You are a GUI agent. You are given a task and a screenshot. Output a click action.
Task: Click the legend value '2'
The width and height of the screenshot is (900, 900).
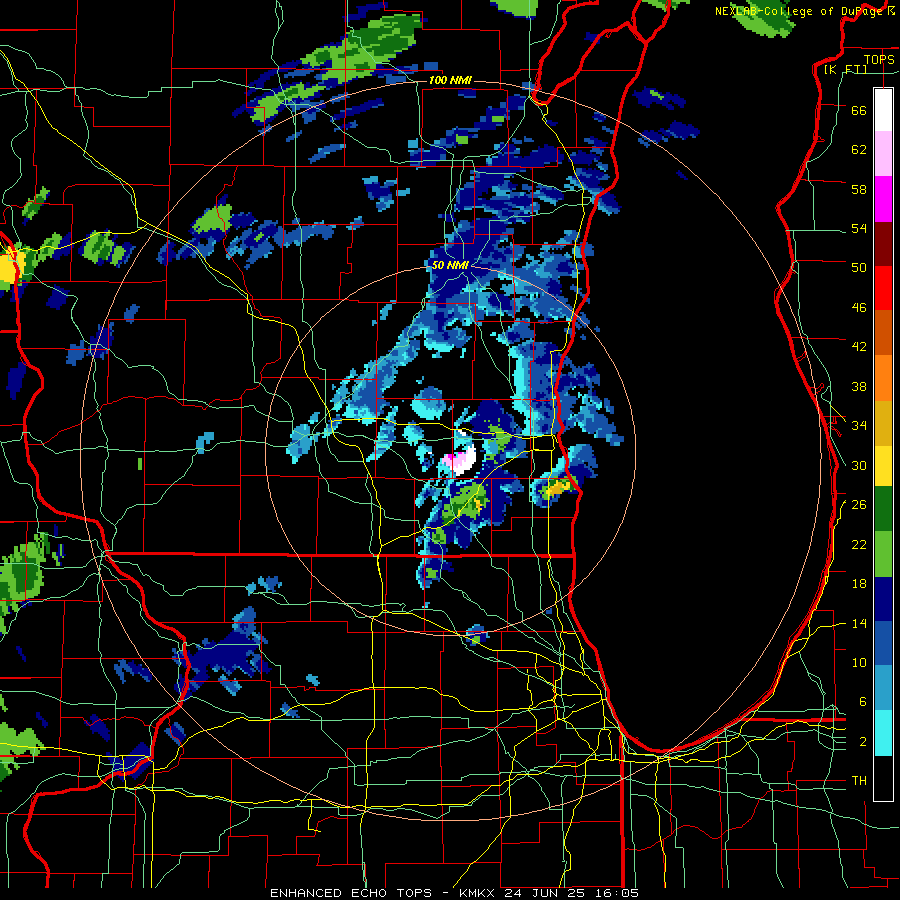(x=862, y=742)
